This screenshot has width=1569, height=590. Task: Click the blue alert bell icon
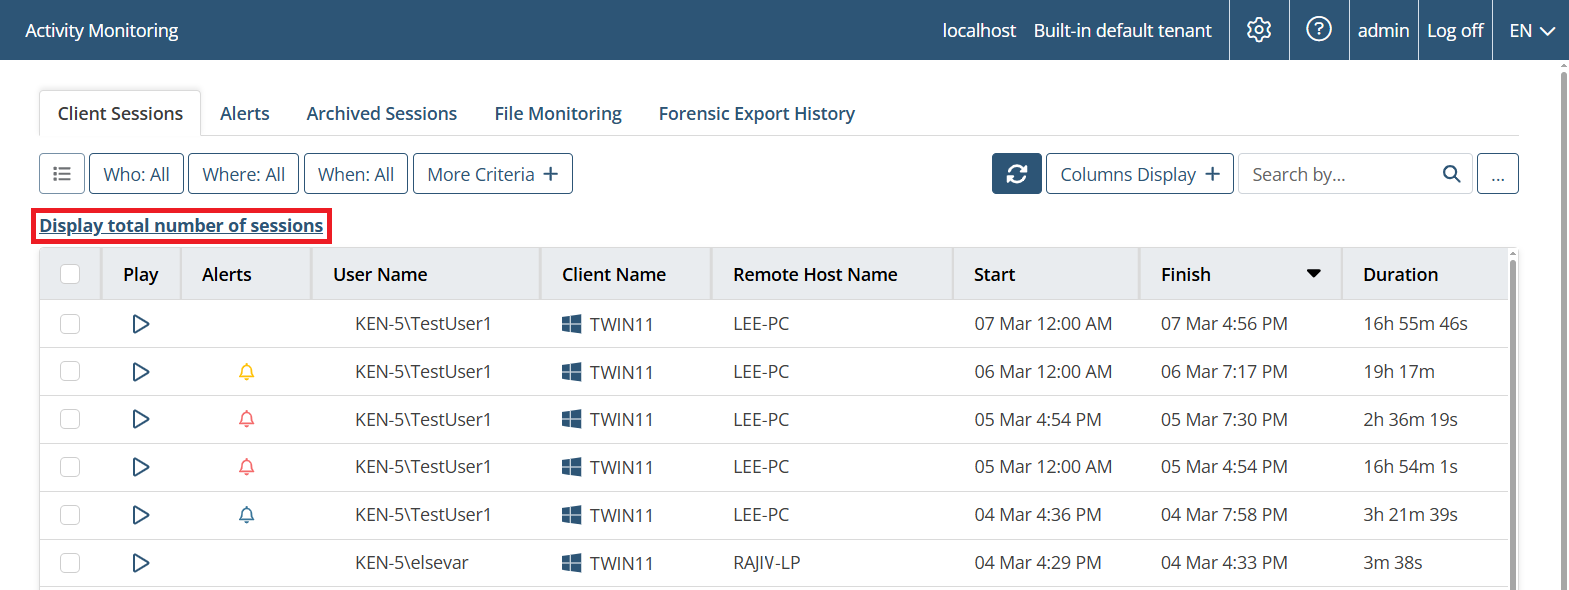pos(246,515)
